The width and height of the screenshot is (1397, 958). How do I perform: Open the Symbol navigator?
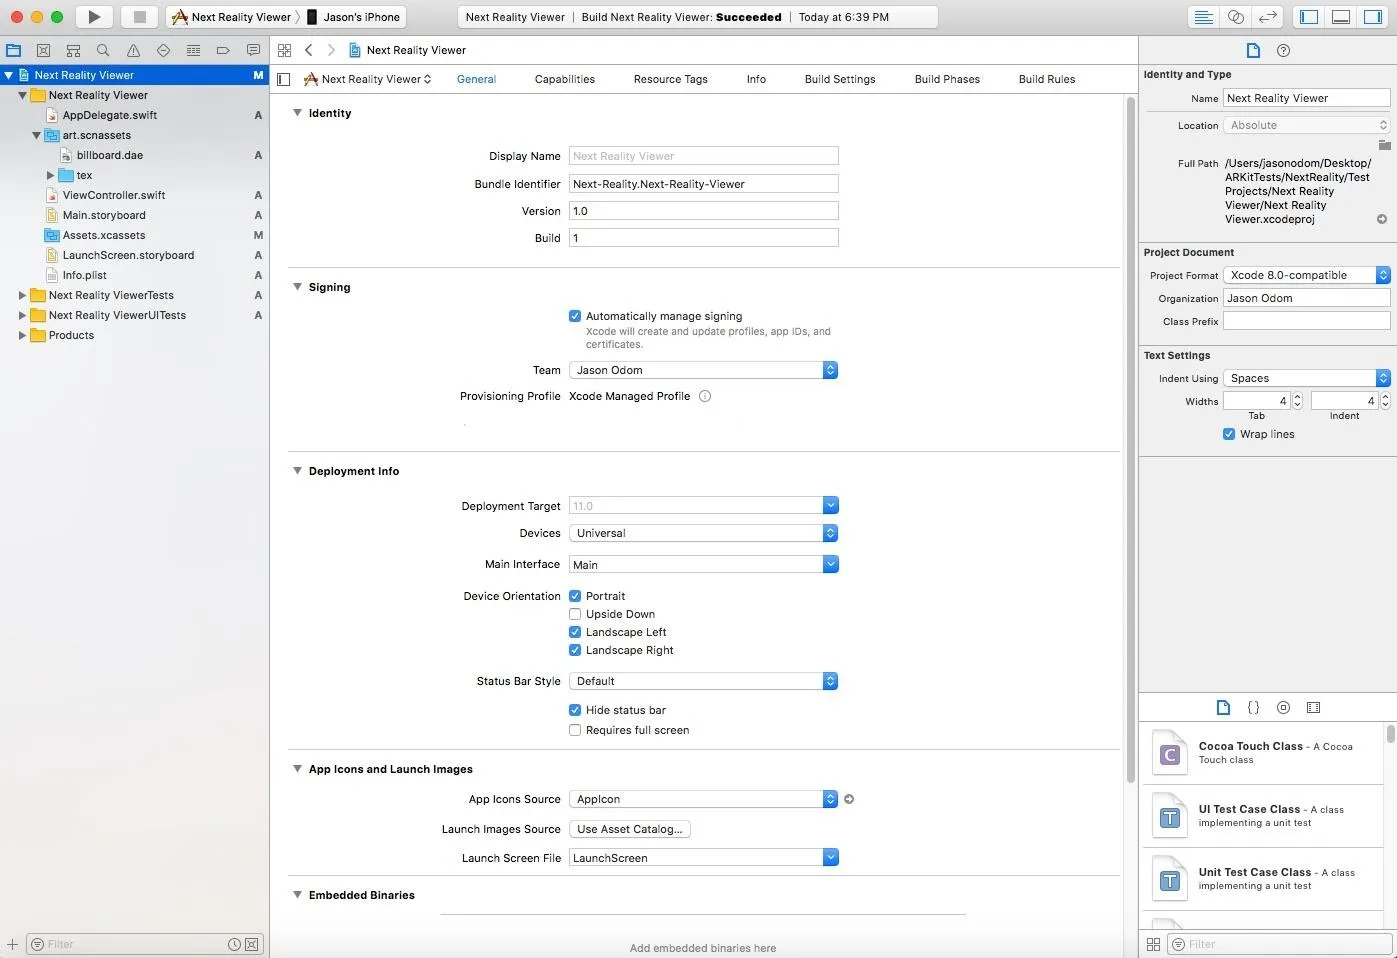pyautogui.click(x=73, y=50)
